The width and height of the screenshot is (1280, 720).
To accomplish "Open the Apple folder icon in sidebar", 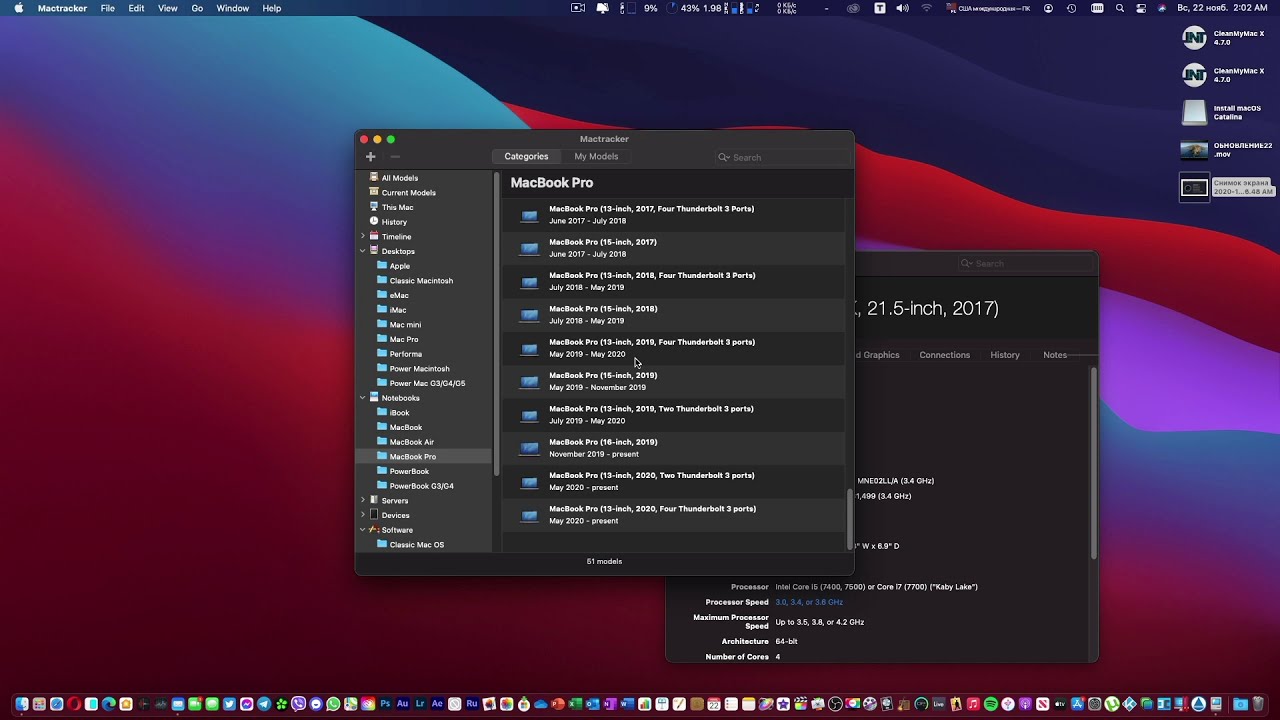I will (x=382, y=266).
